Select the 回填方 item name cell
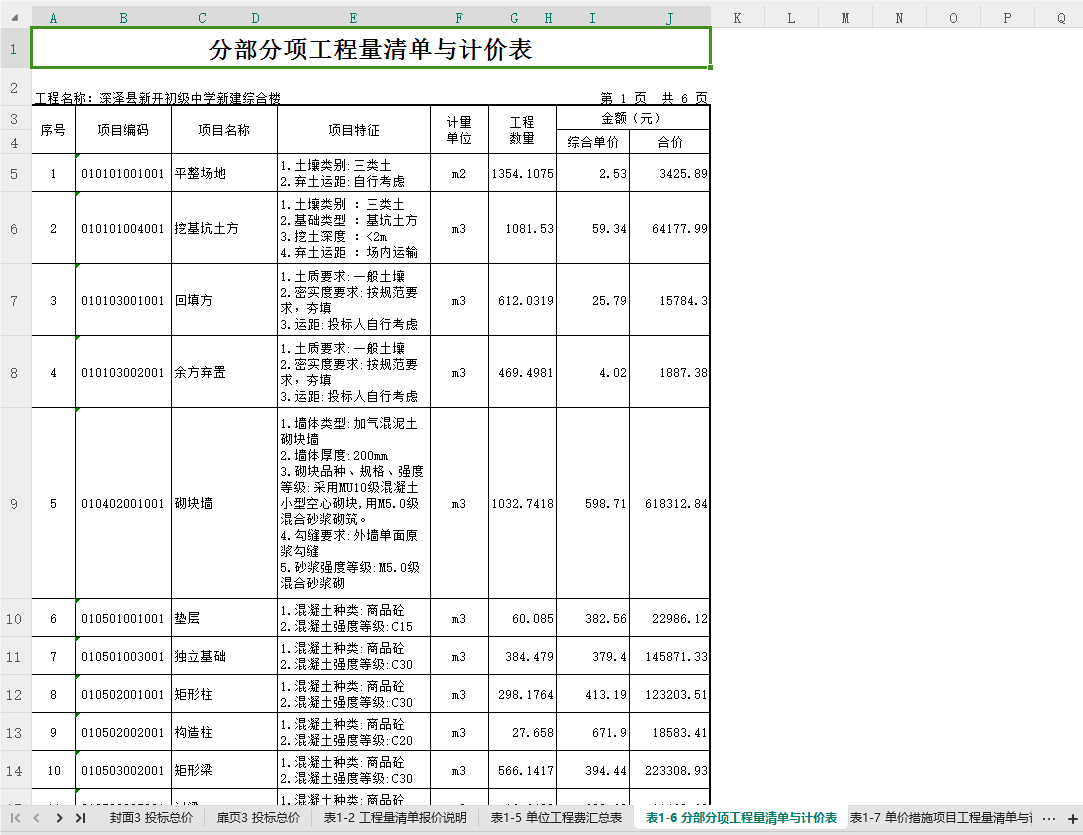 [224, 300]
